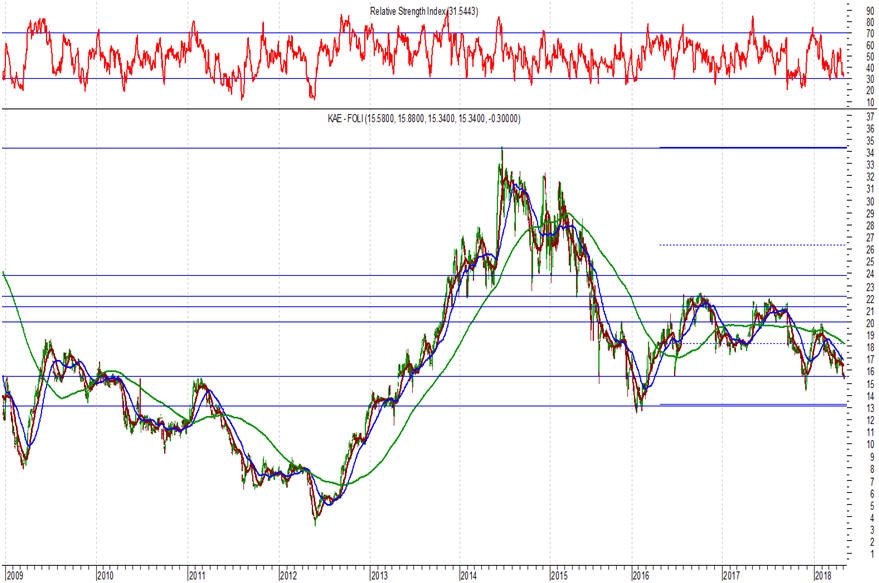
Task: Click the 12 value on price scale
Action: coord(870,420)
